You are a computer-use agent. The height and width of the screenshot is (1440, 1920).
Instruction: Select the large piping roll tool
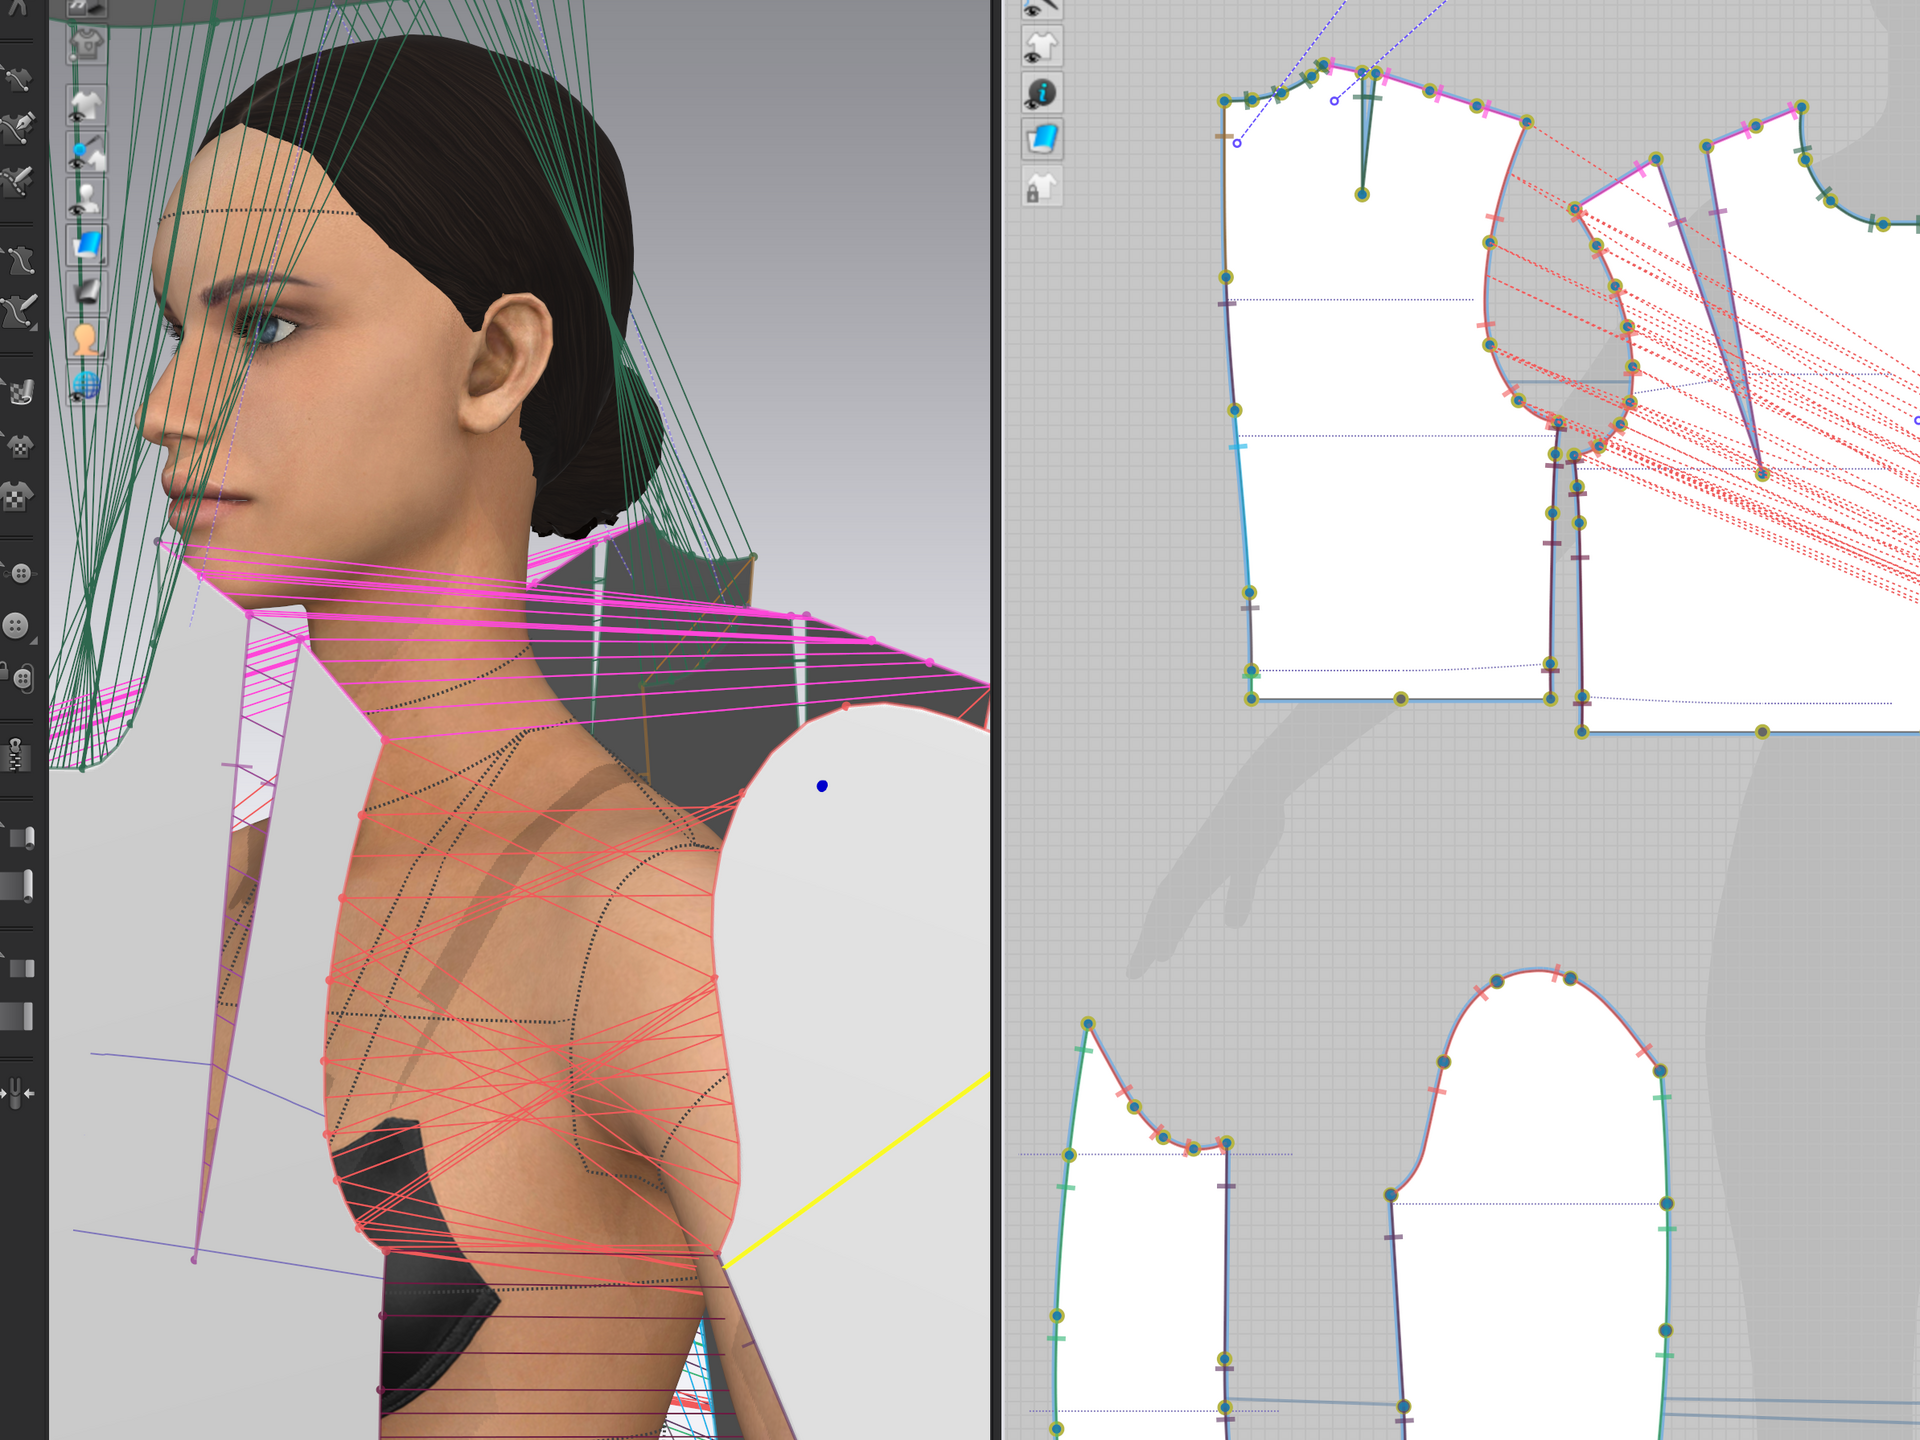(18, 886)
